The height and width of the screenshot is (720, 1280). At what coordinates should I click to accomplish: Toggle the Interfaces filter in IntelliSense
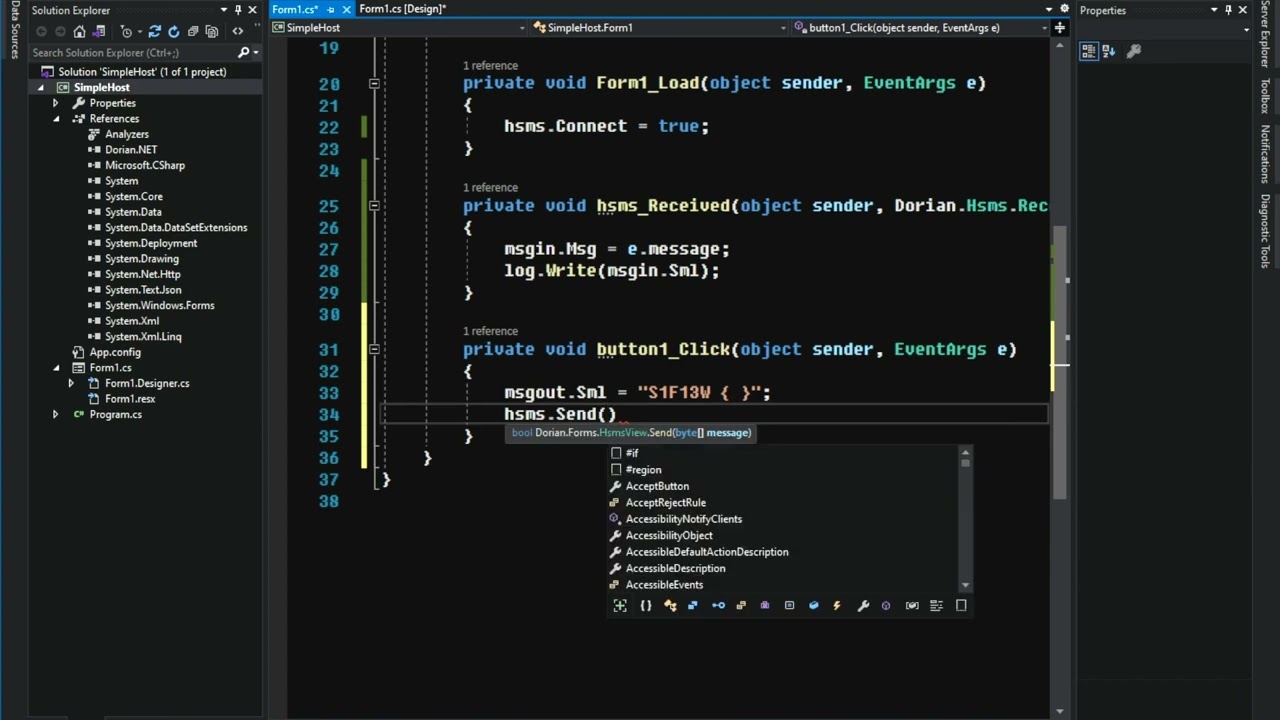tap(718, 605)
